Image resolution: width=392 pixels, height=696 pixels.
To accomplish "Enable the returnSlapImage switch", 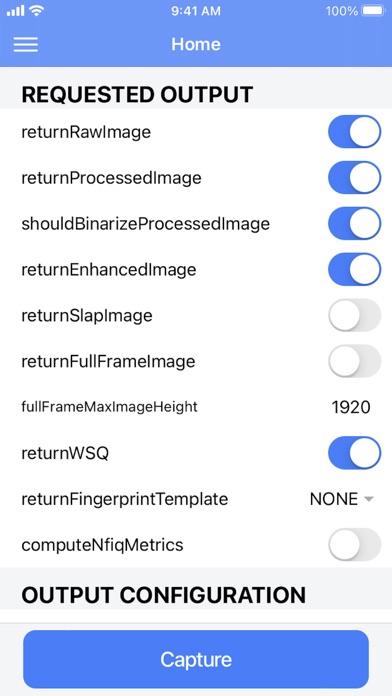I will pyautogui.click(x=354, y=315).
